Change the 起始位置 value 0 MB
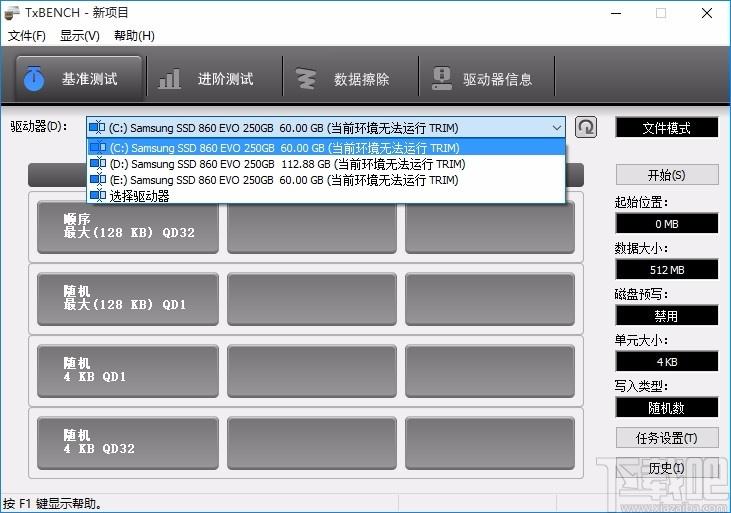731x513 pixels. tap(667, 223)
